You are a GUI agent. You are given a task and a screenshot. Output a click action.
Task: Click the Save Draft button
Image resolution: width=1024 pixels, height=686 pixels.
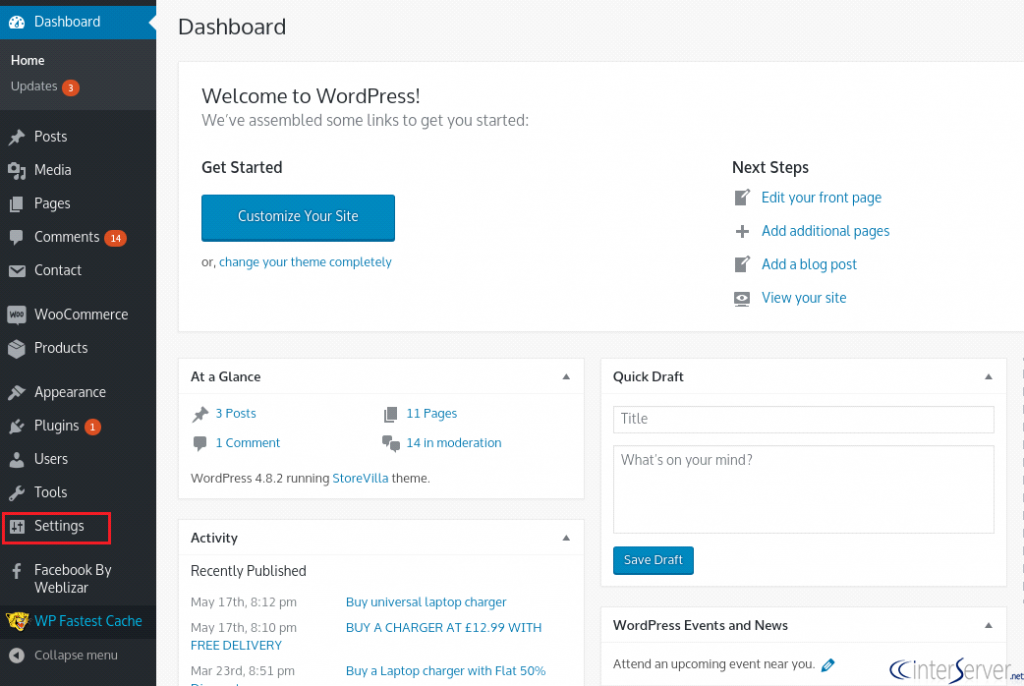pyautogui.click(x=653, y=560)
